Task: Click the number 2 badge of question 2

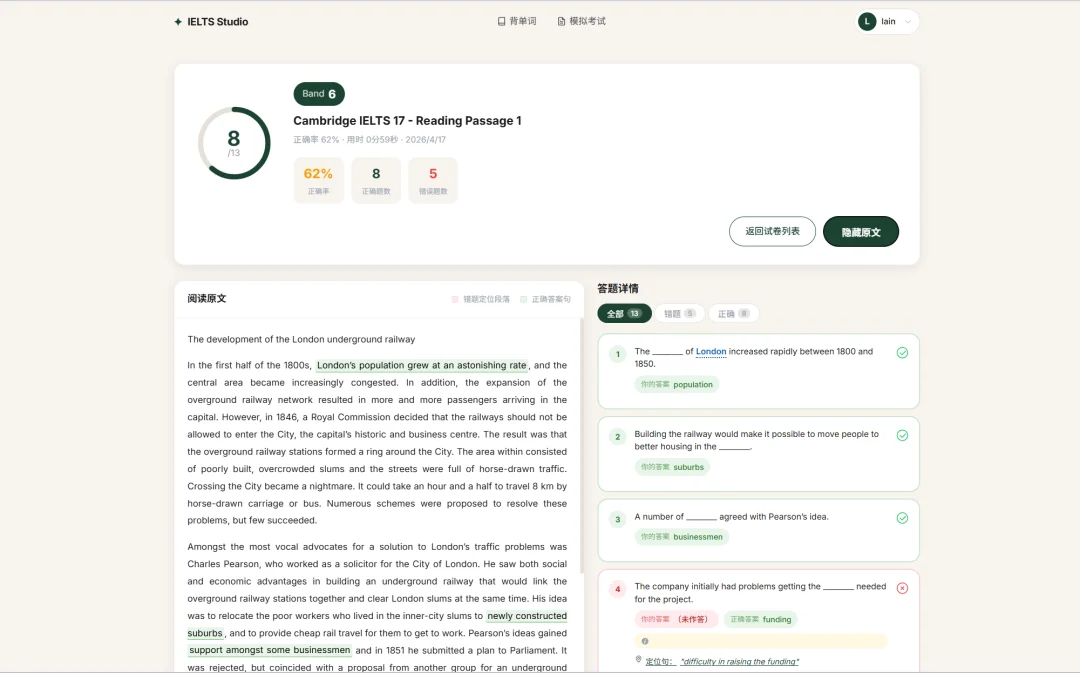Action: (x=618, y=437)
